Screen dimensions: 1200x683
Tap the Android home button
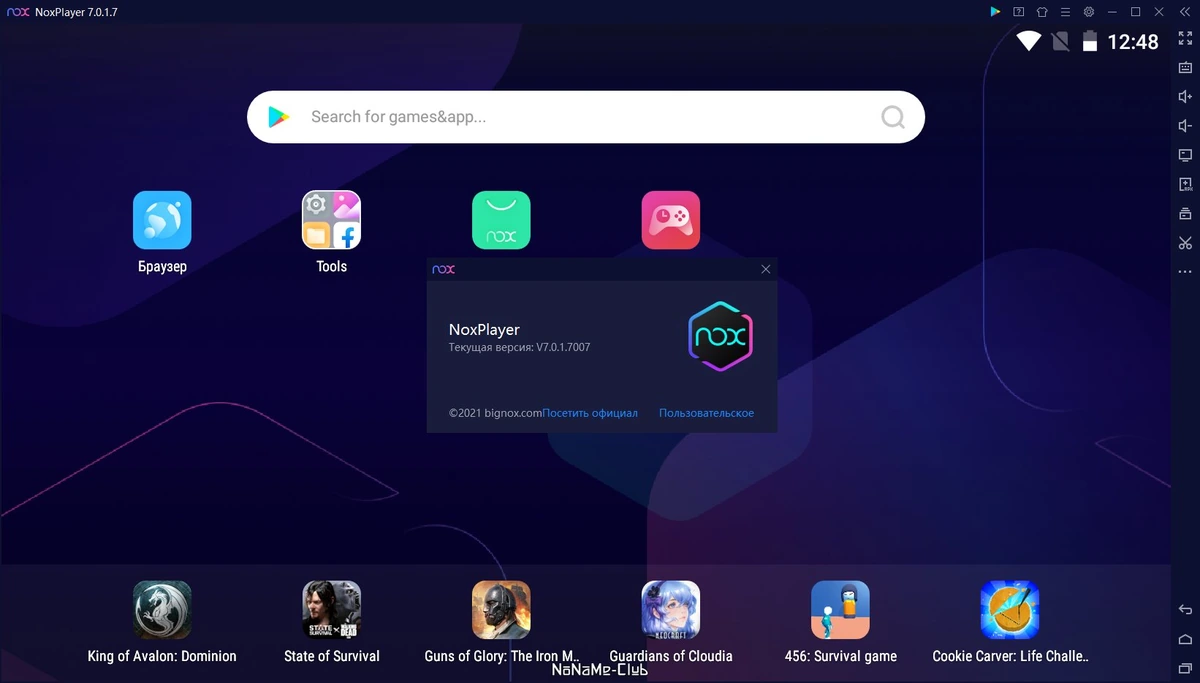(1185, 639)
